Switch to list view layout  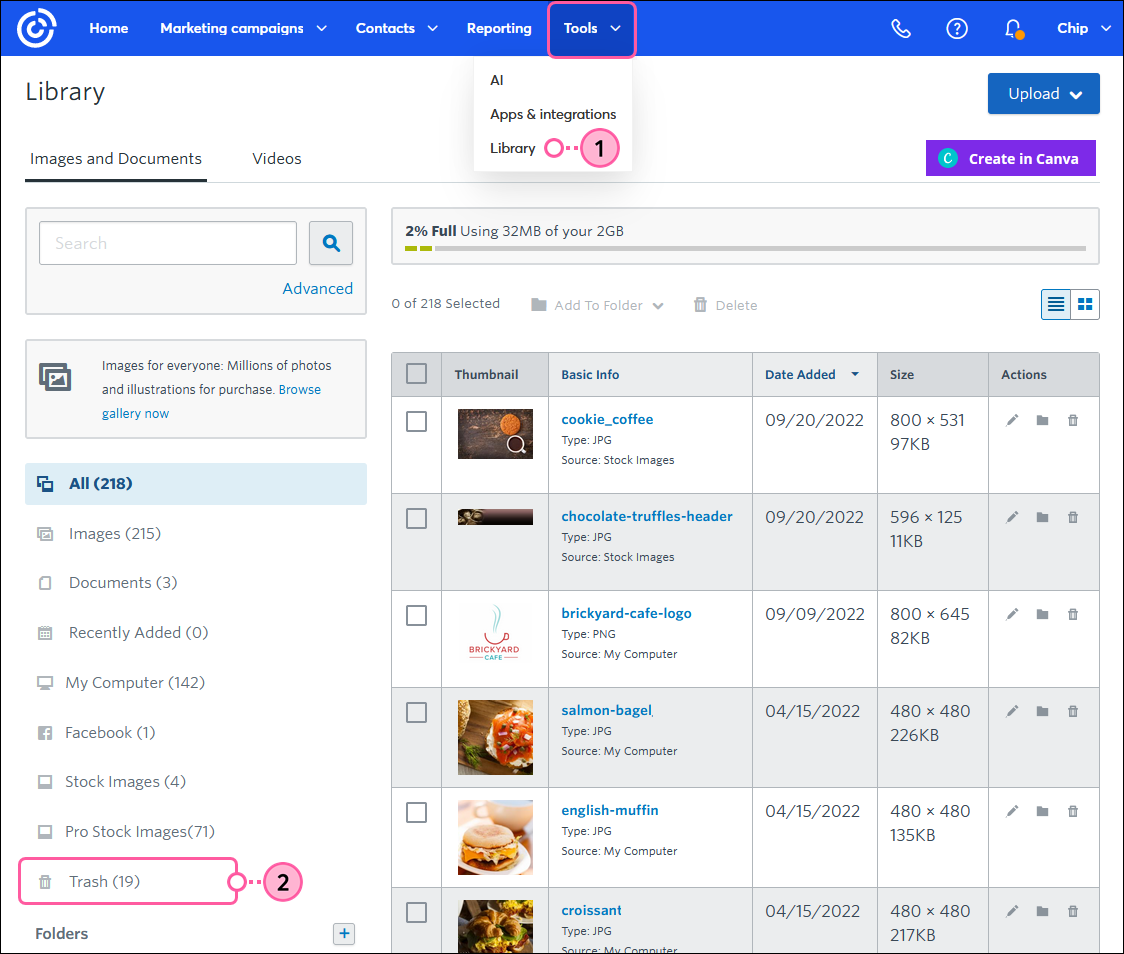click(1056, 305)
